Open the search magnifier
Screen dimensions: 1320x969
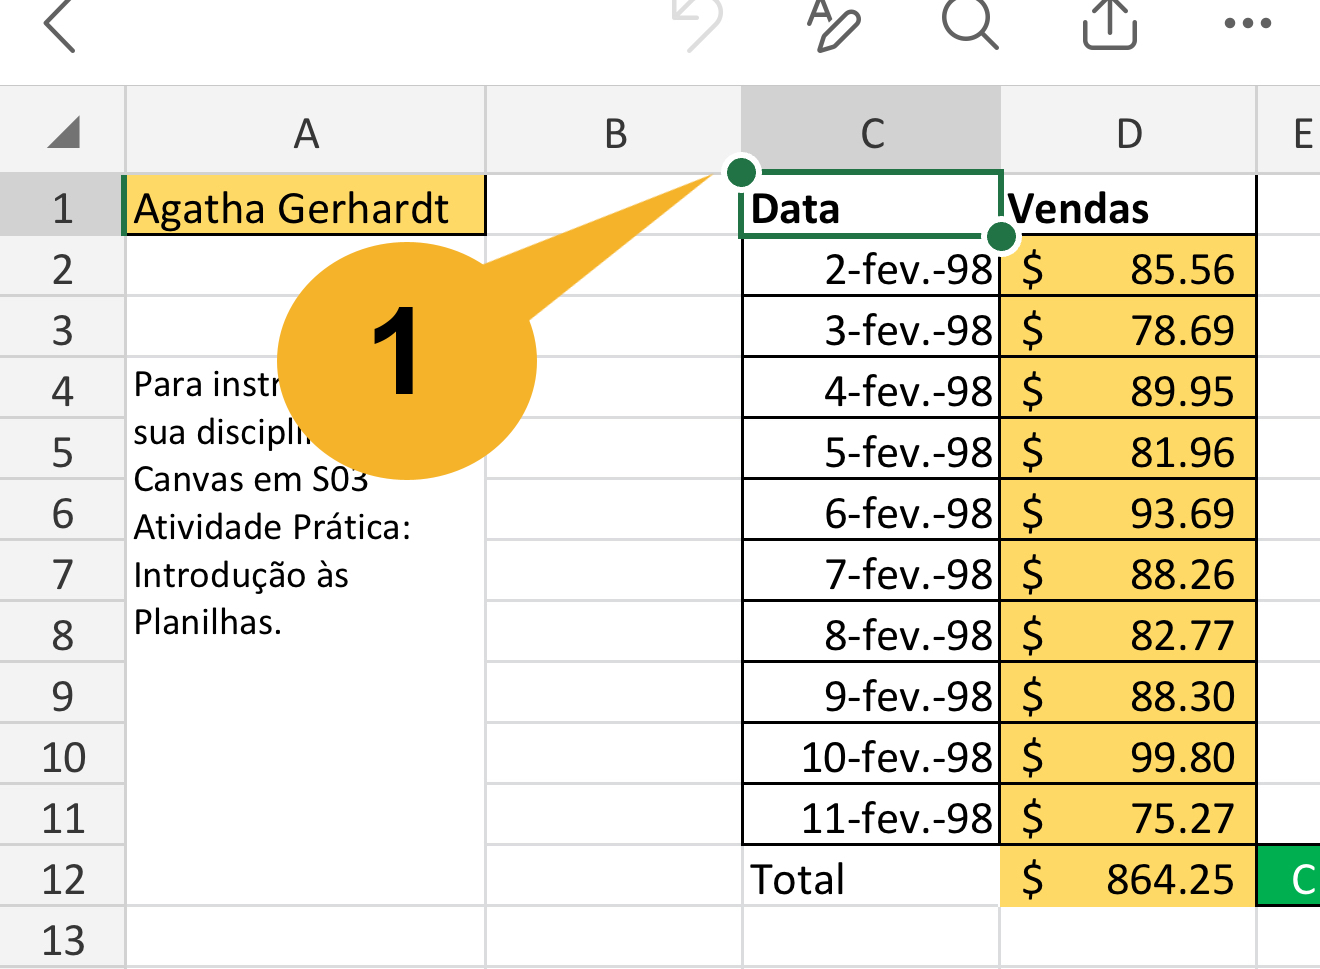(x=970, y=24)
